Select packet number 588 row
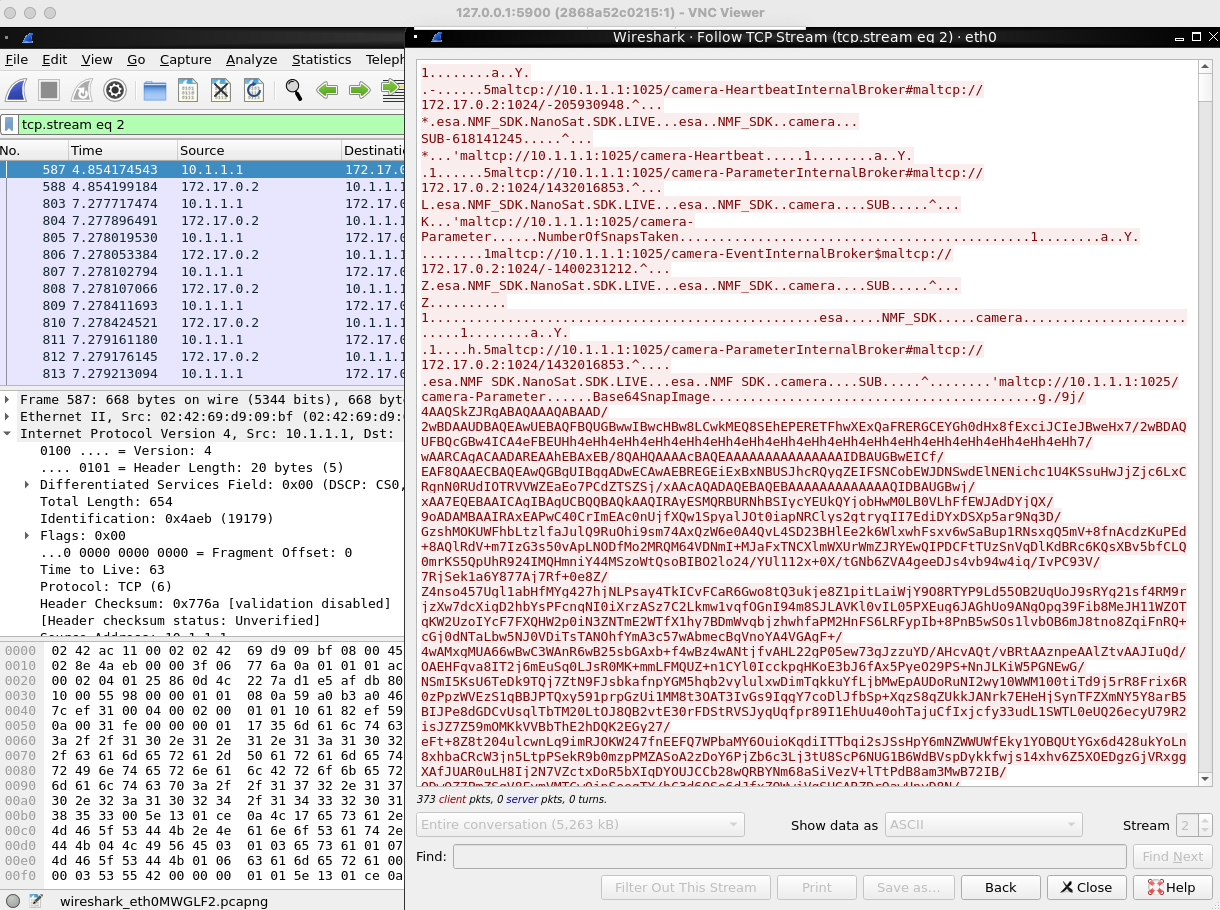Image resolution: width=1220 pixels, height=910 pixels. pyautogui.click(x=202, y=187)
